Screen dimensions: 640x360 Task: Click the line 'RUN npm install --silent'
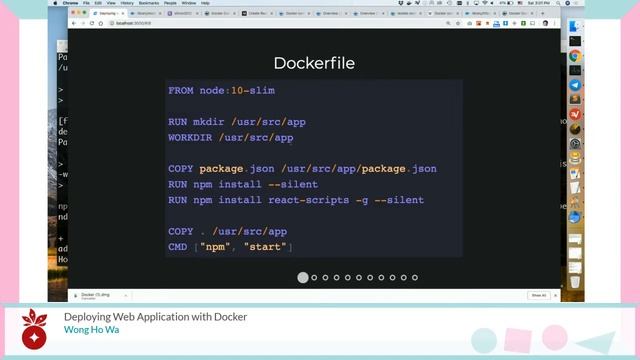coord(243,184)
